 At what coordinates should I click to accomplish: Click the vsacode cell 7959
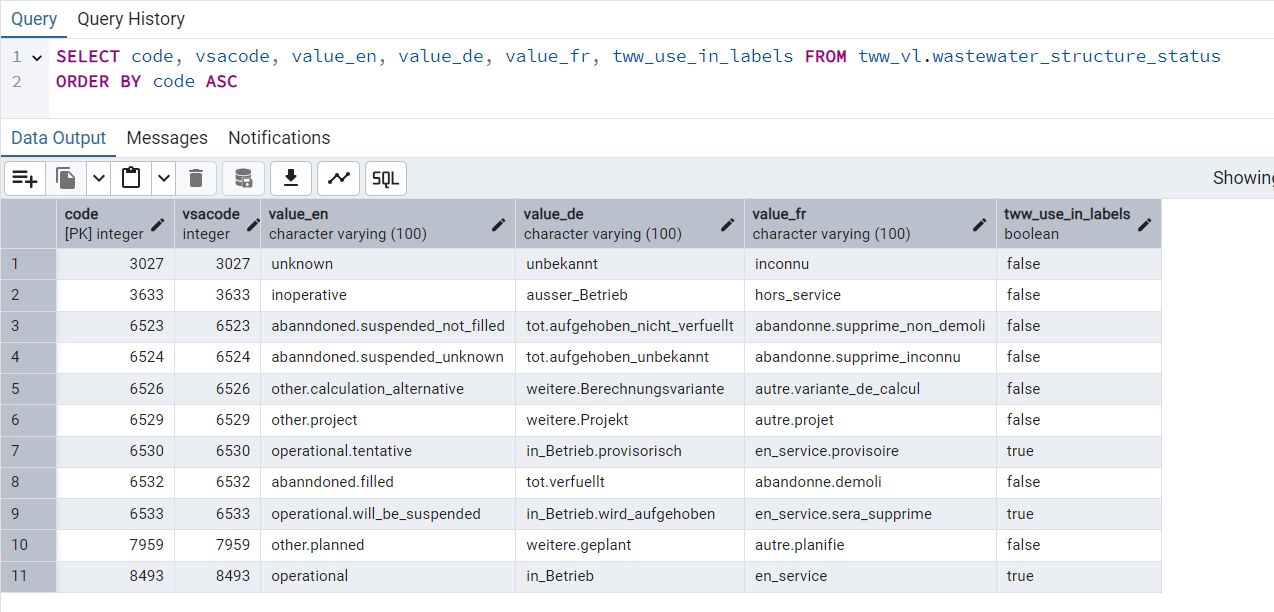click(217, 545)
